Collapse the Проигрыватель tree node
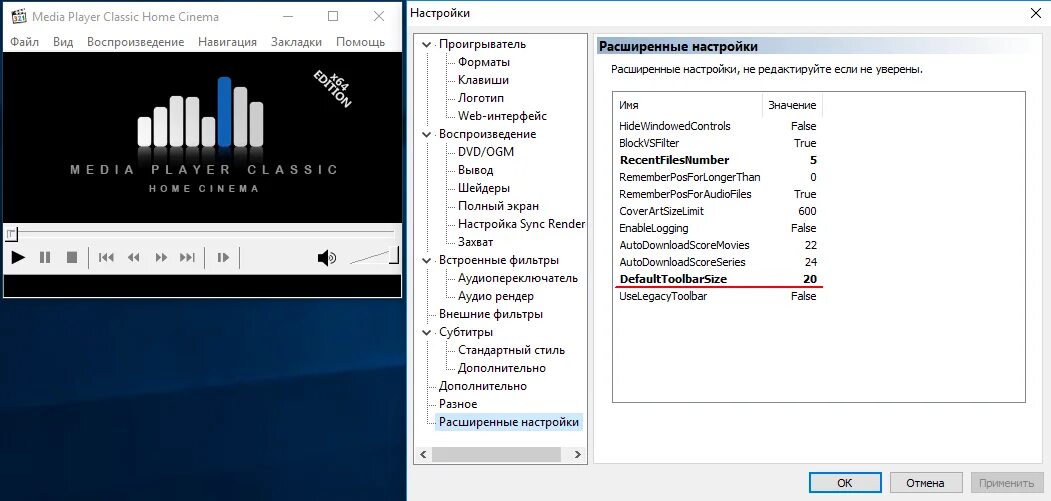1051x501 pixels. [x=426, y=44]
